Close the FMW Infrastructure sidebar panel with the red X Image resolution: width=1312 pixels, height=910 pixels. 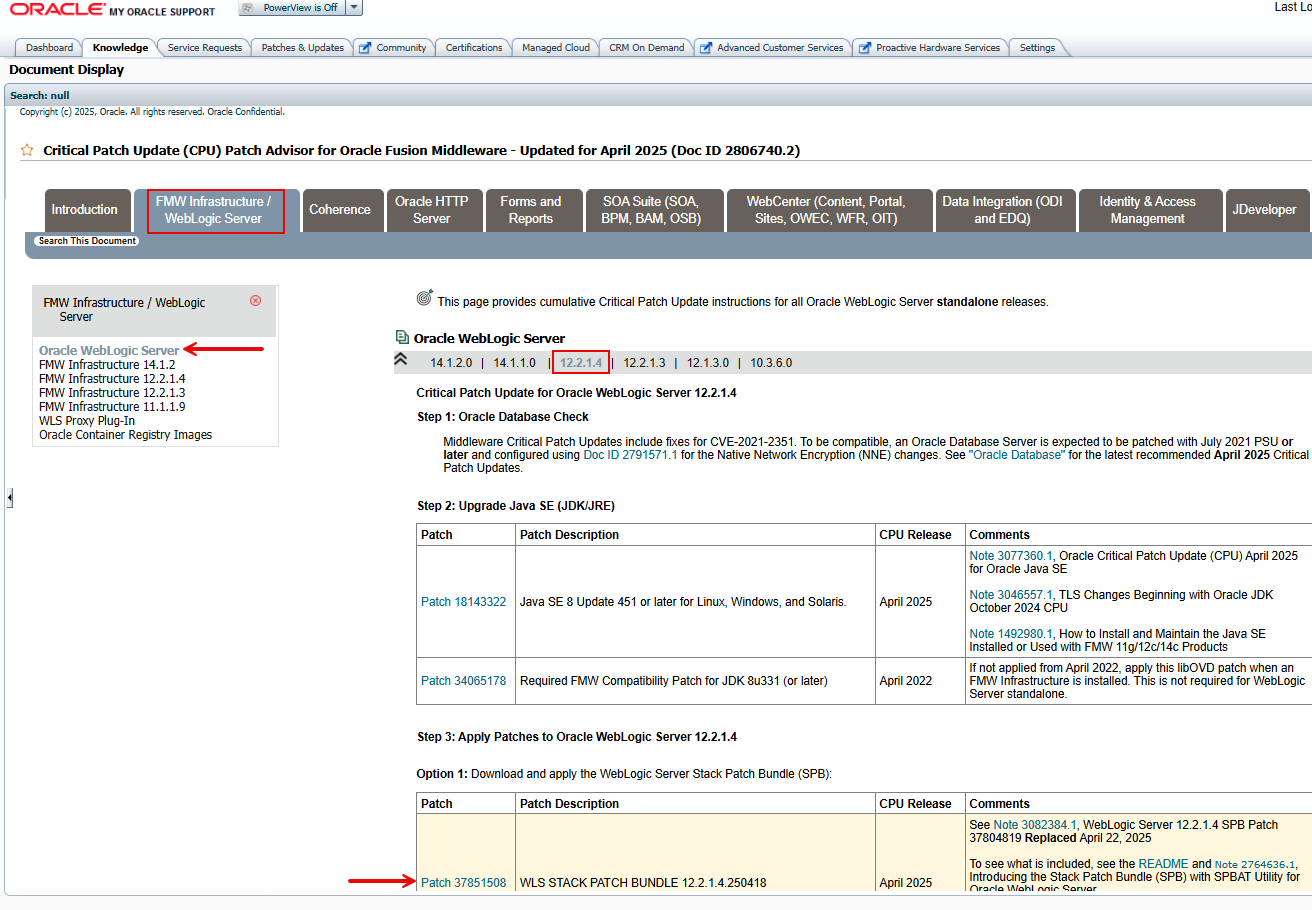click(255, 300)
